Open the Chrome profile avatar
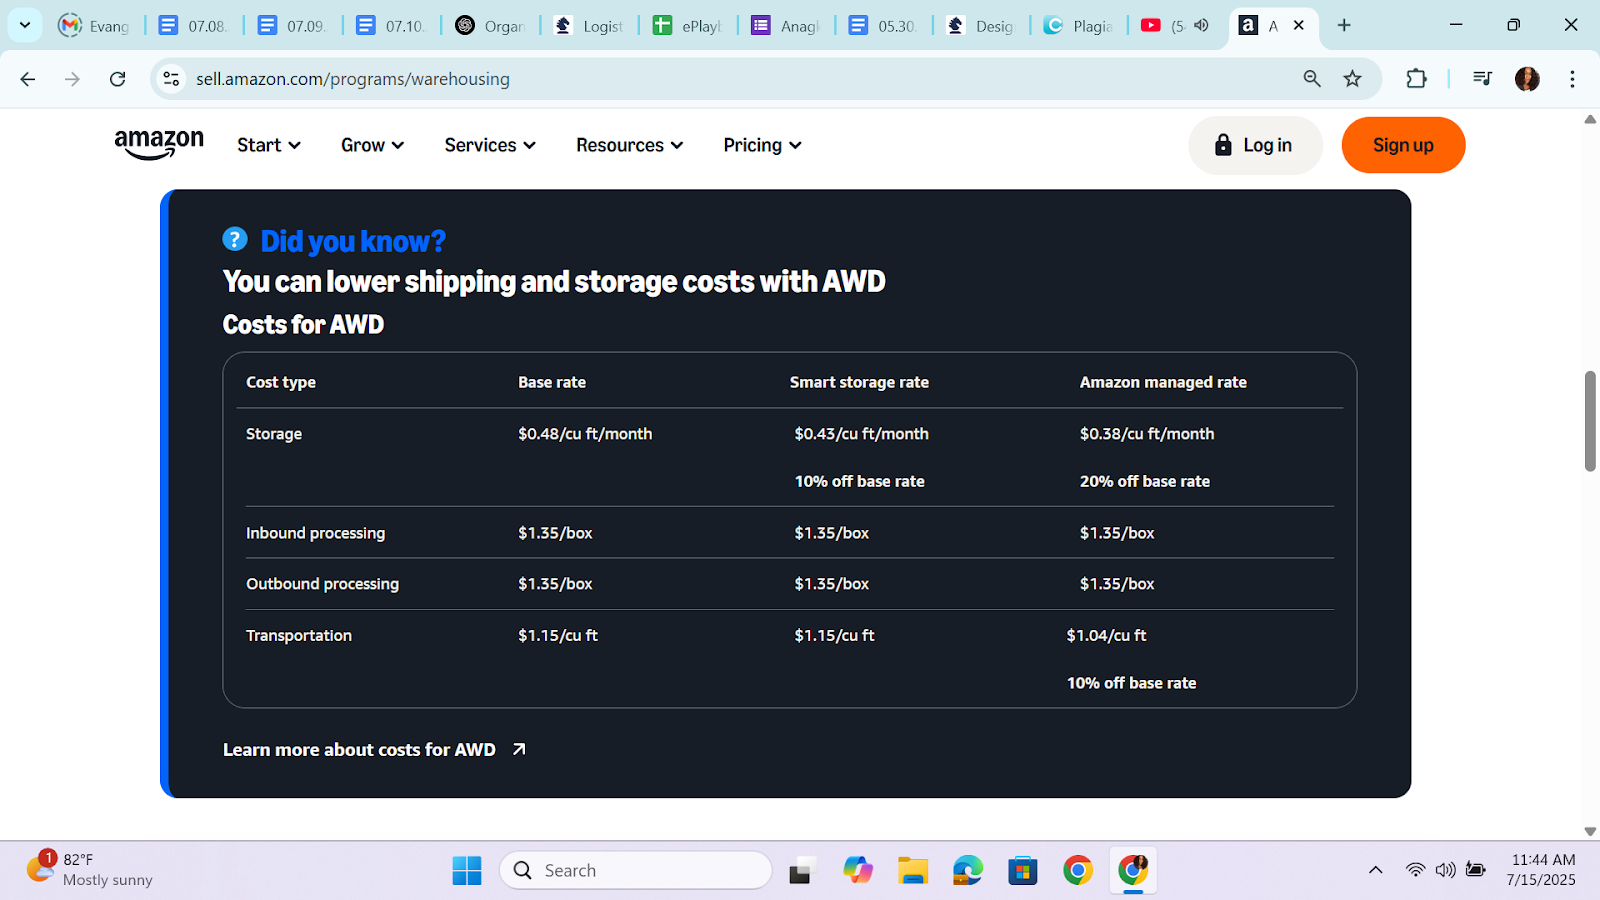 (x=1527, y=79)
